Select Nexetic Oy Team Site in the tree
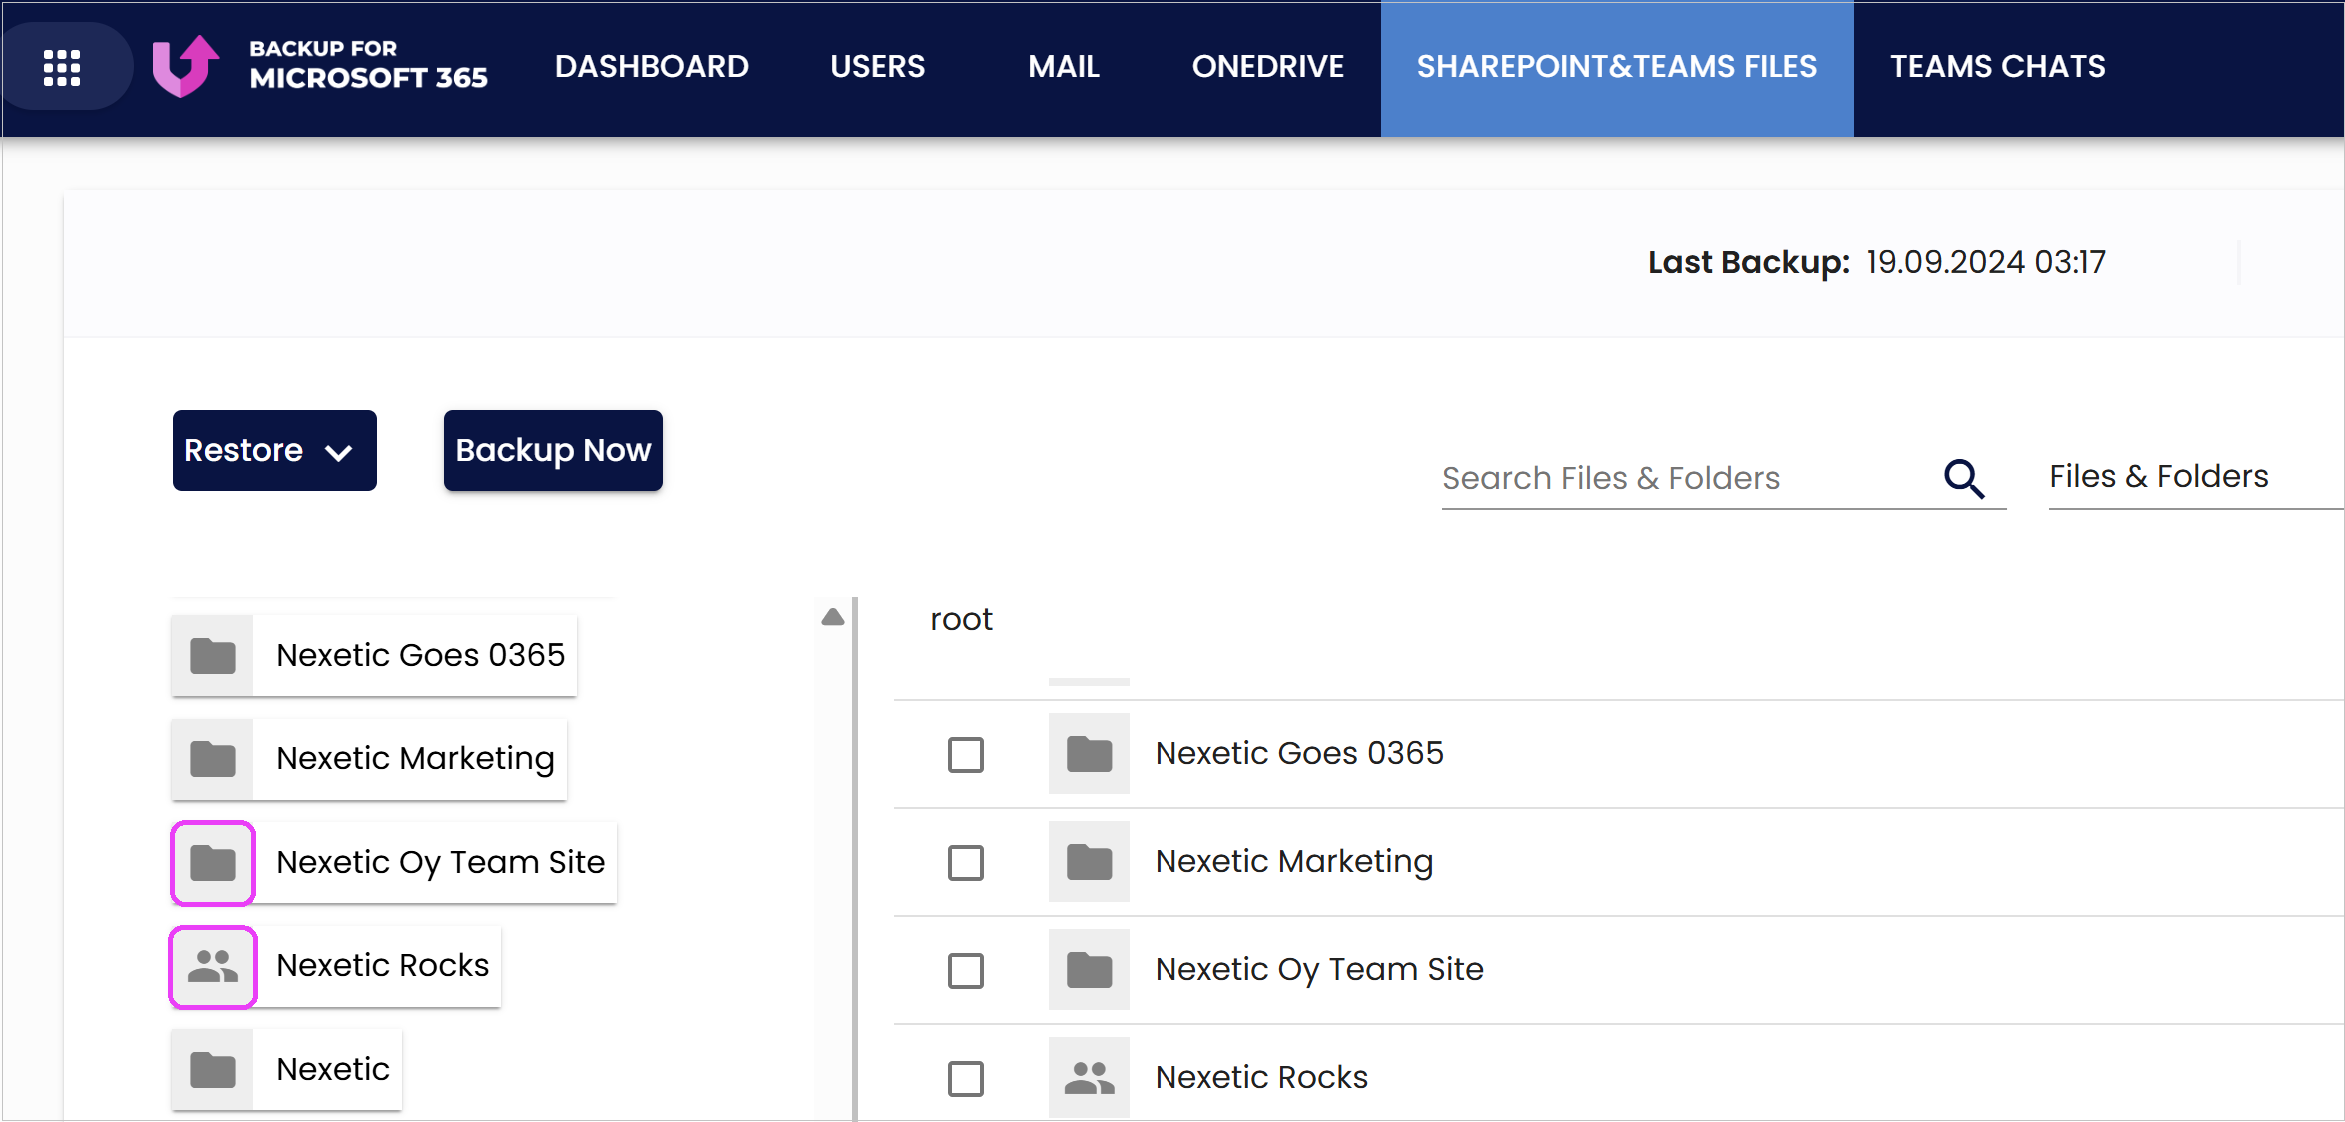Image resolution: width=2345 pixels, height=1122 pixels. (x=394, y=863)
